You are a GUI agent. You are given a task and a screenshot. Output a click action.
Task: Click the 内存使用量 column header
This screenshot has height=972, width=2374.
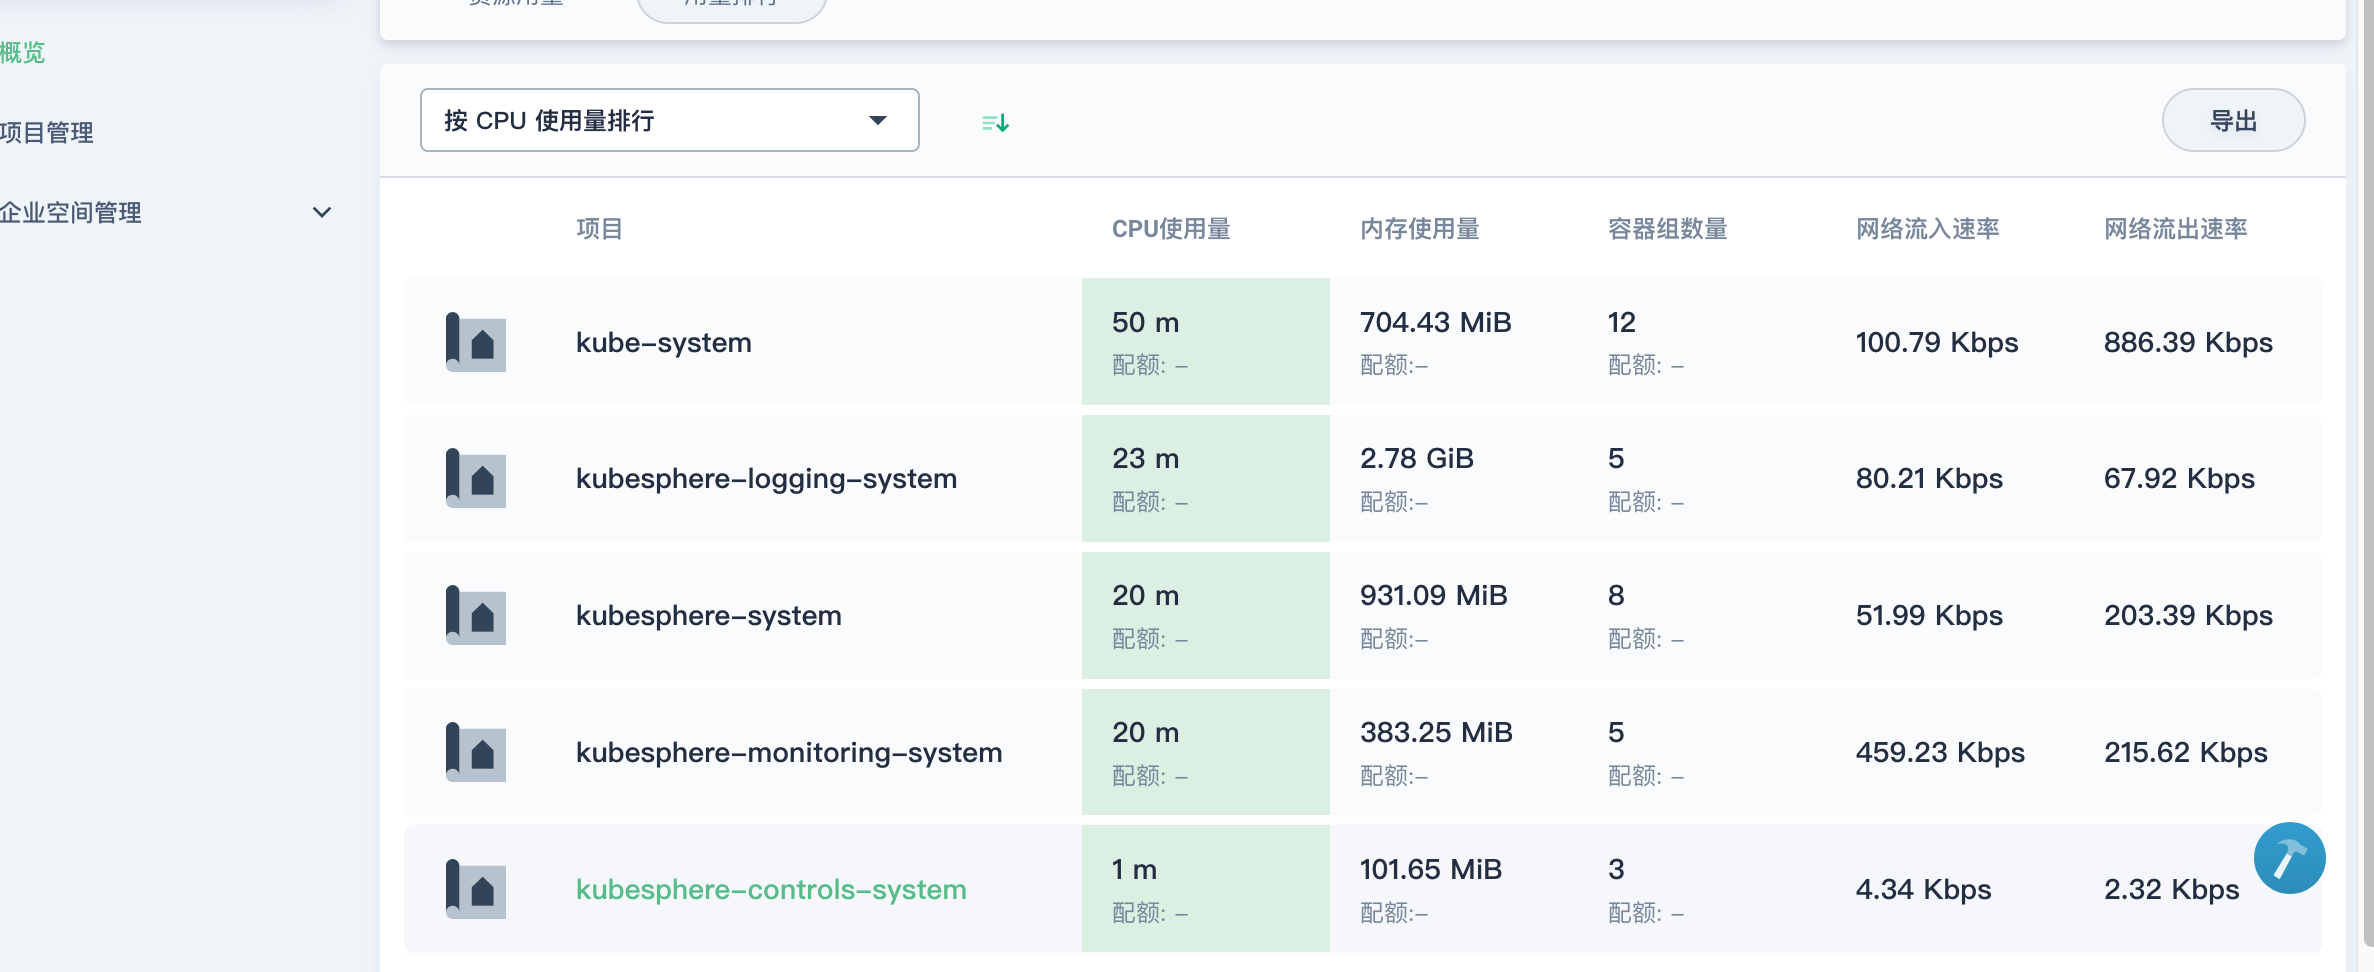[x=1420, y=229]
